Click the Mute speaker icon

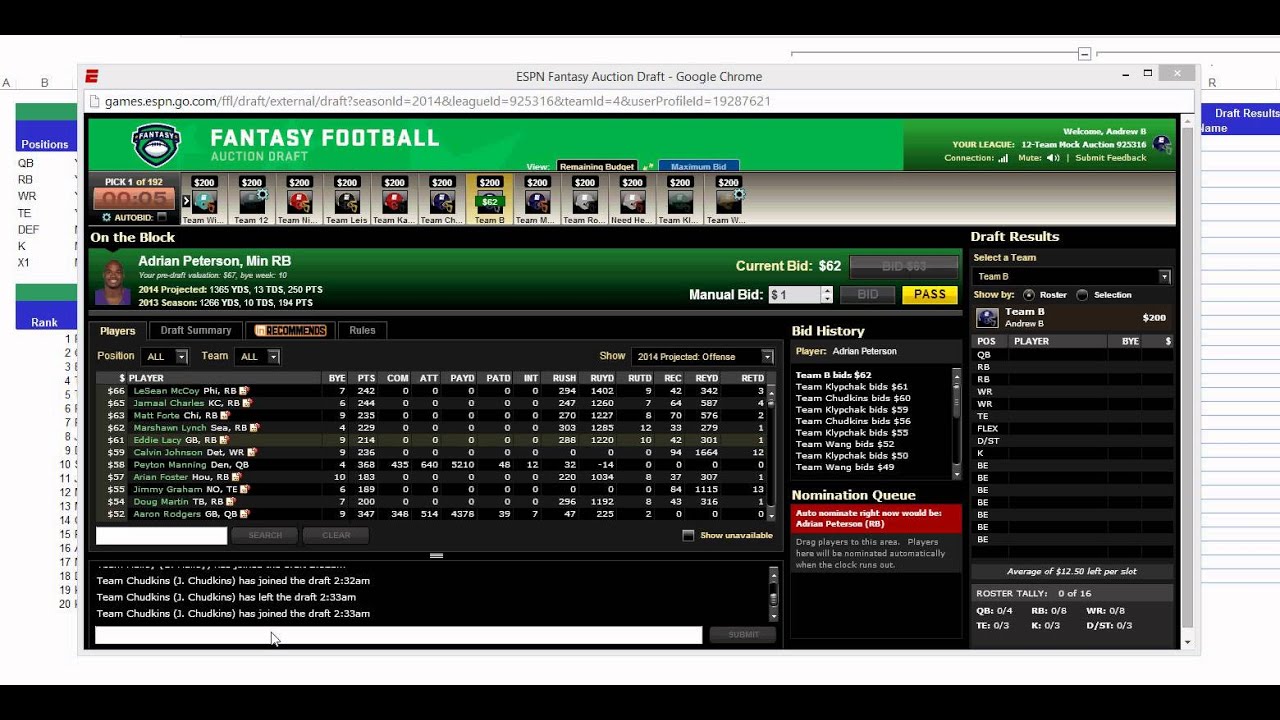1053,158
